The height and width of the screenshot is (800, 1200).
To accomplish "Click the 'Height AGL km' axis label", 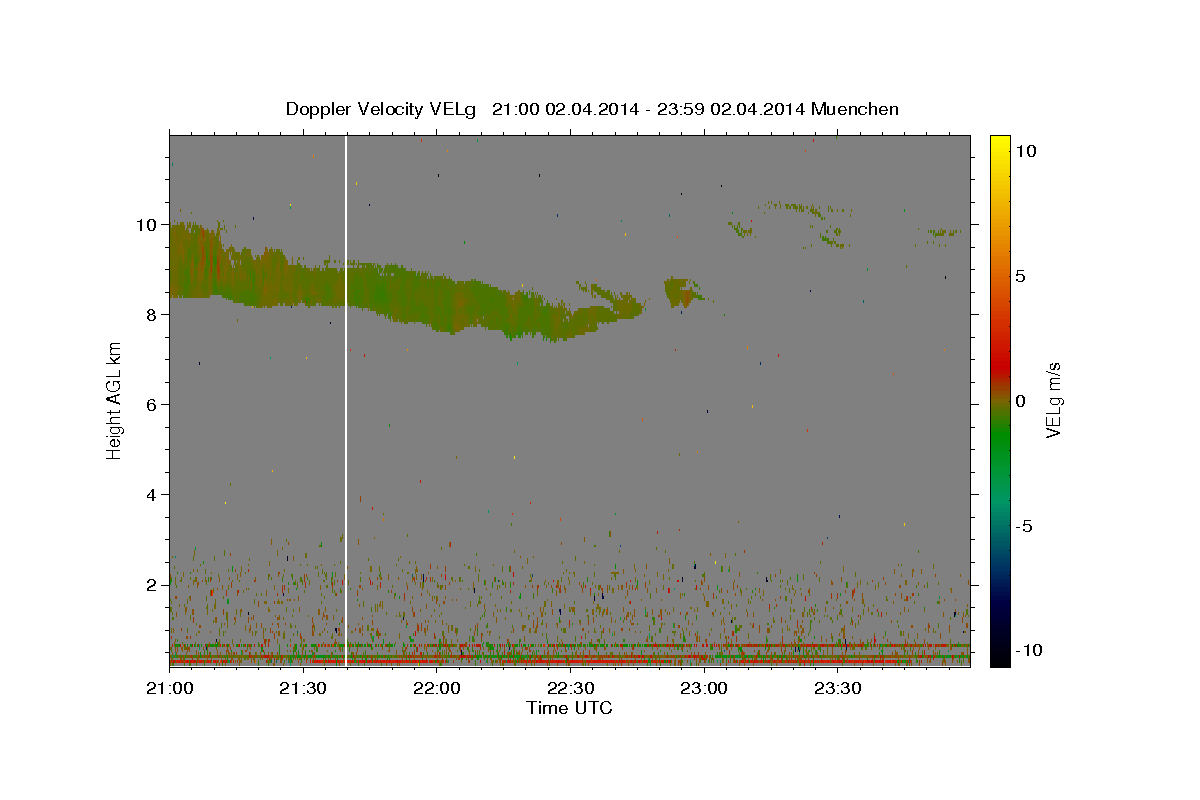I will pos(114,400).
